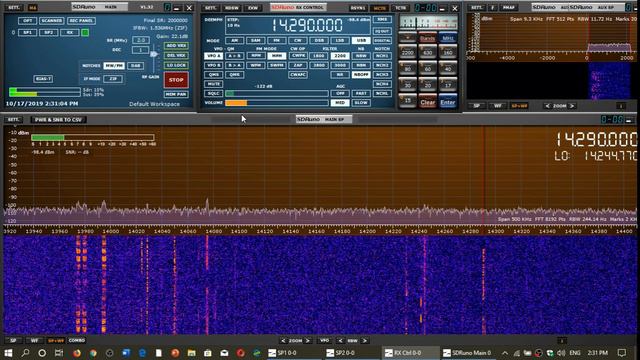Select the 80 band keypad button

point(407,69)
